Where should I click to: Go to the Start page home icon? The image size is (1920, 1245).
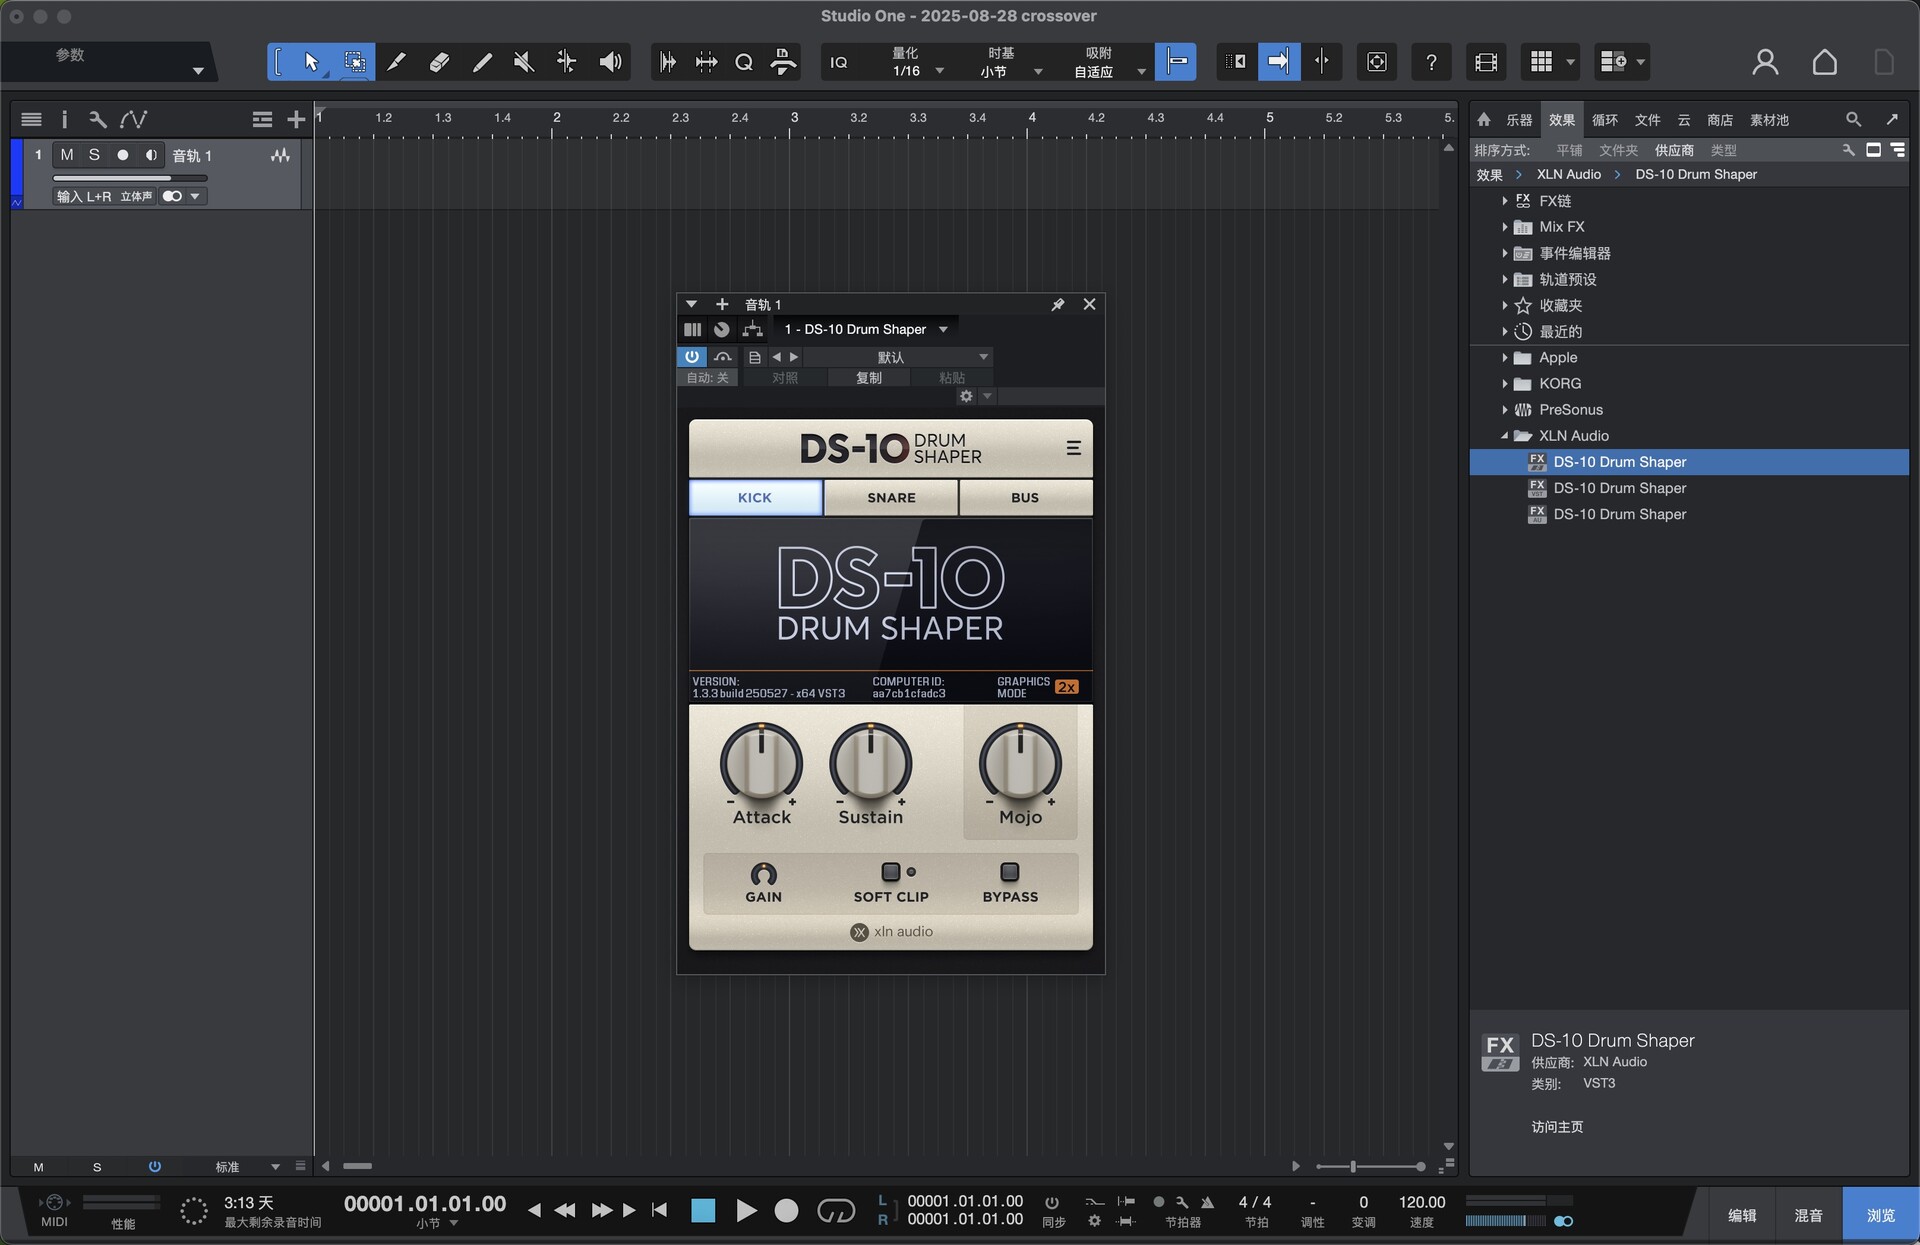click(1825, 62)
